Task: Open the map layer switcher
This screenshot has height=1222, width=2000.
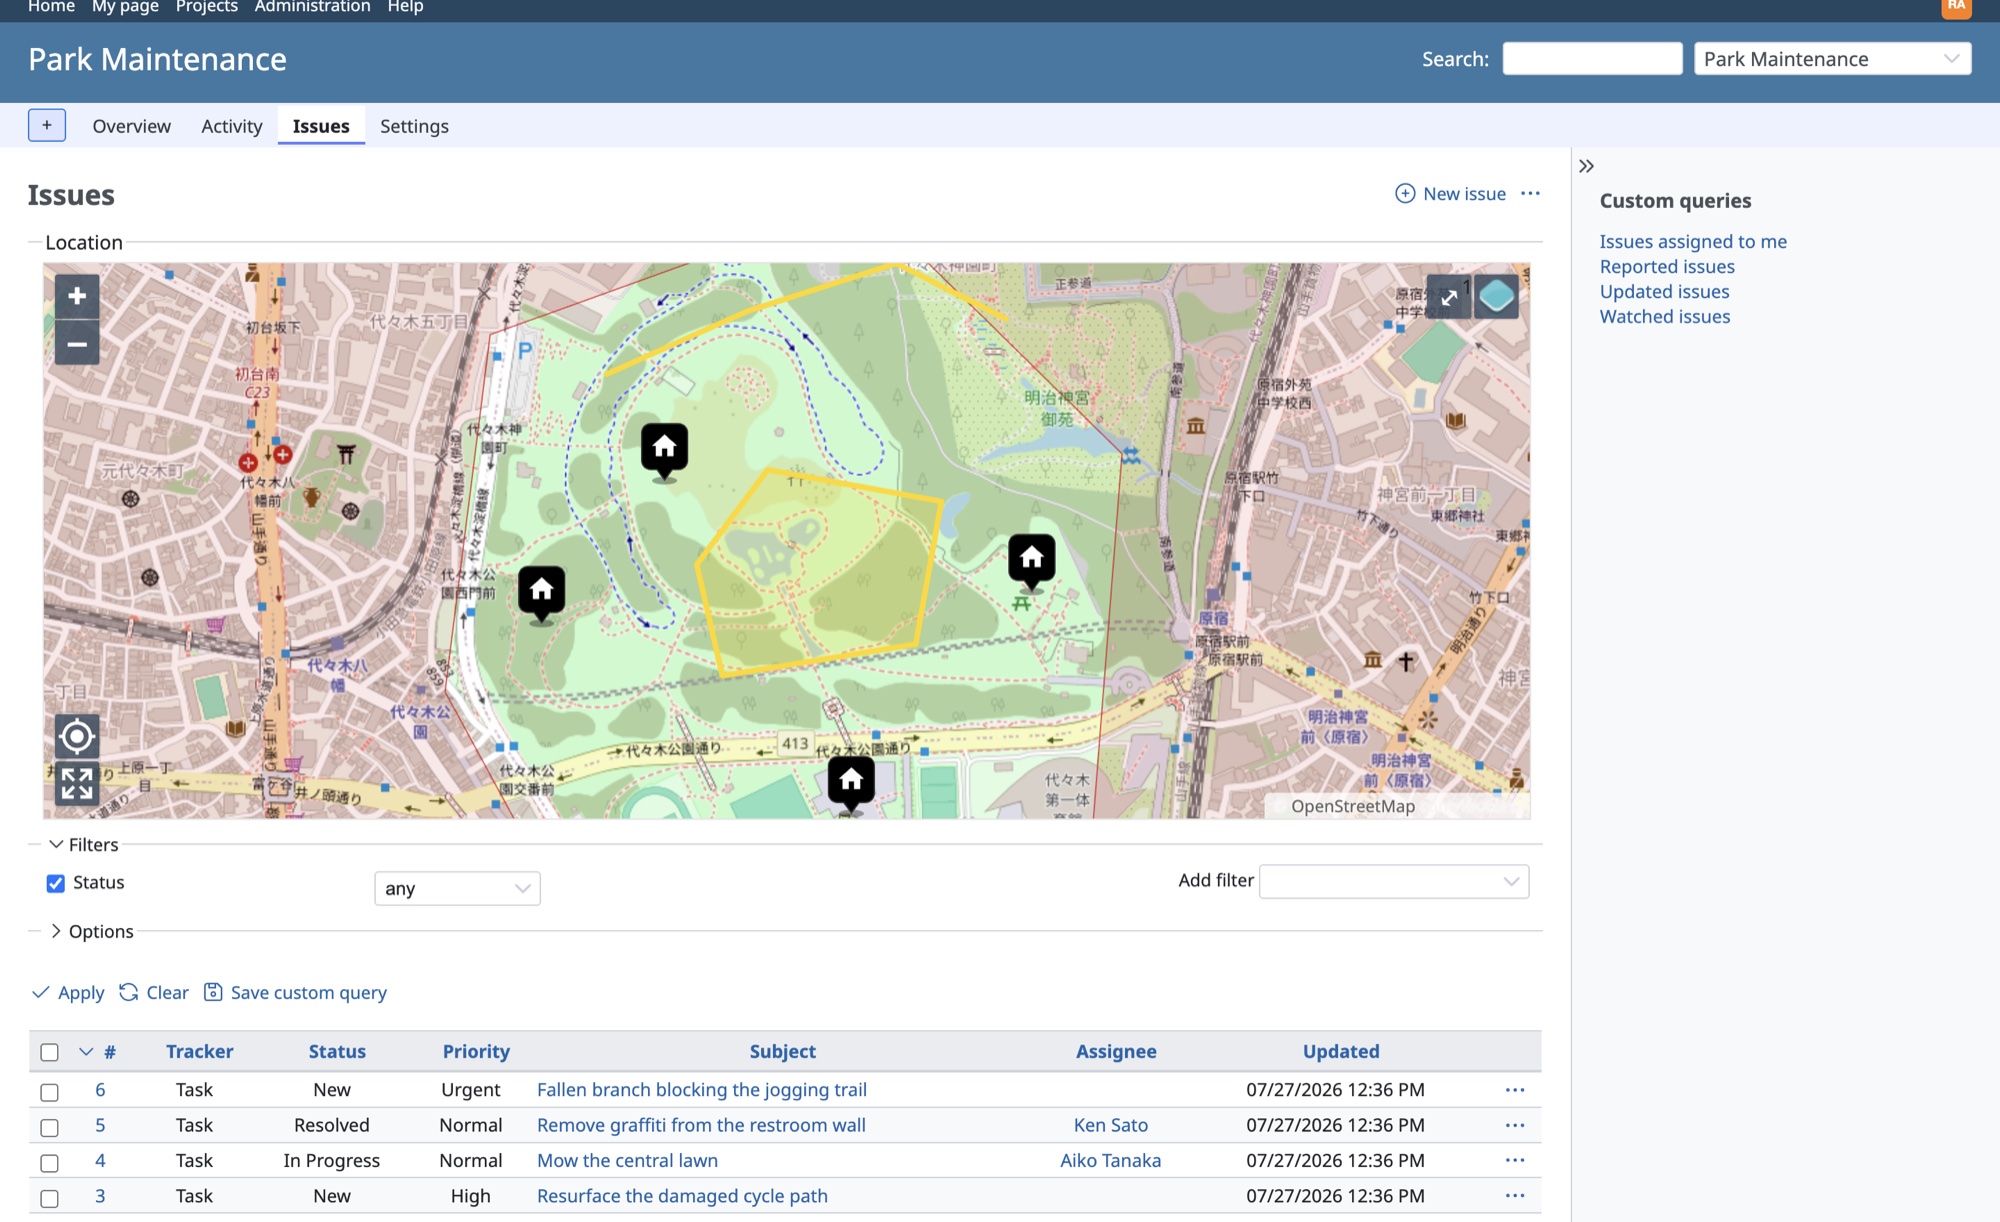Action: tap(1496, 297)
